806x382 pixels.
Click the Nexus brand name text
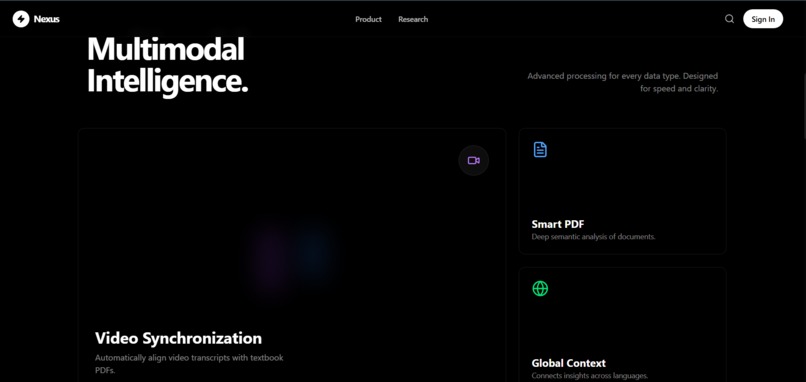[47, 20]
